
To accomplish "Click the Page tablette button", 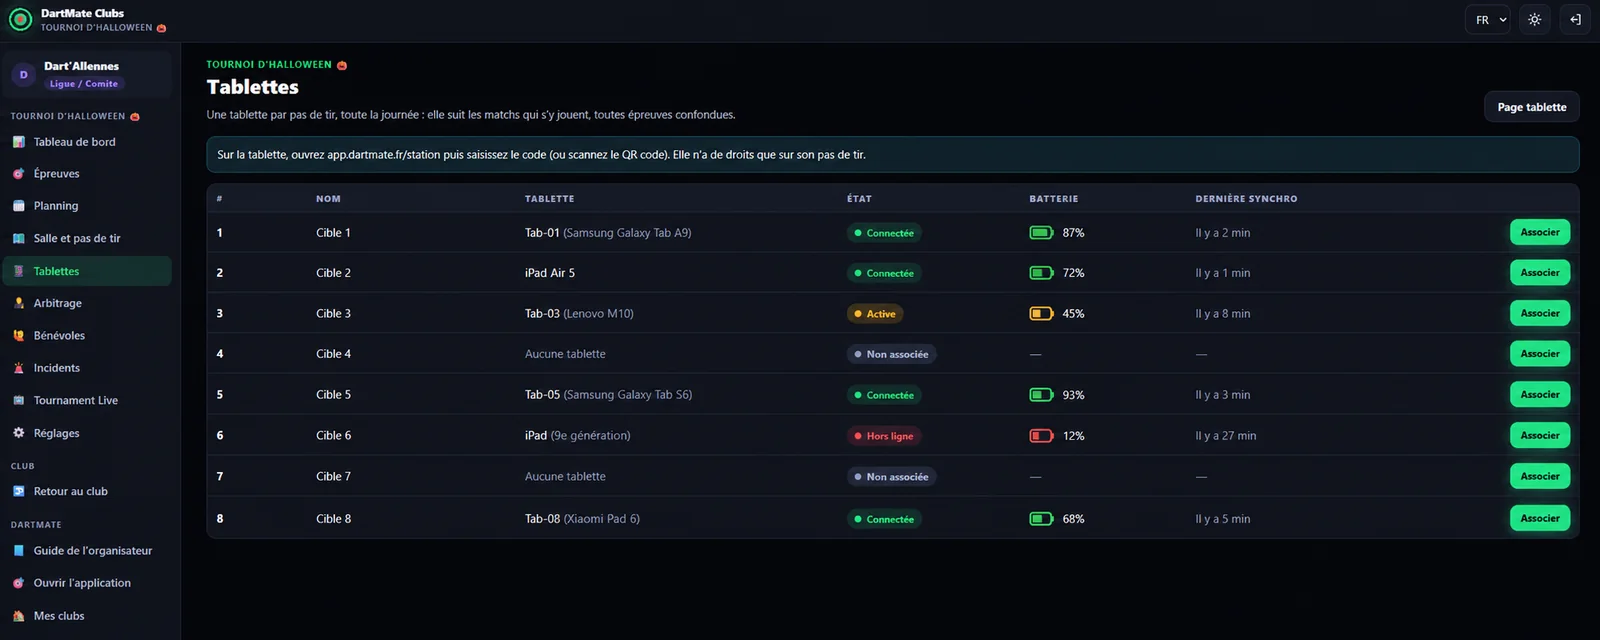I will pyautogui.click(x=1532, y=107).
